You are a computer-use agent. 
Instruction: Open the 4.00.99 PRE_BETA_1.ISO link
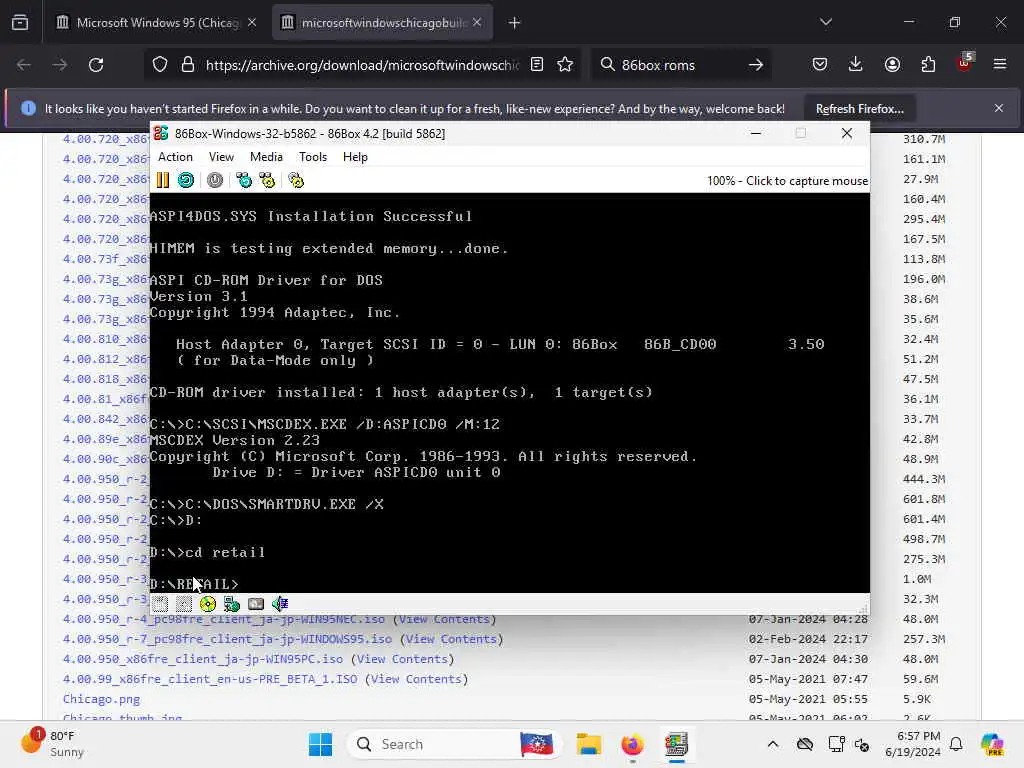coord(210,679)
